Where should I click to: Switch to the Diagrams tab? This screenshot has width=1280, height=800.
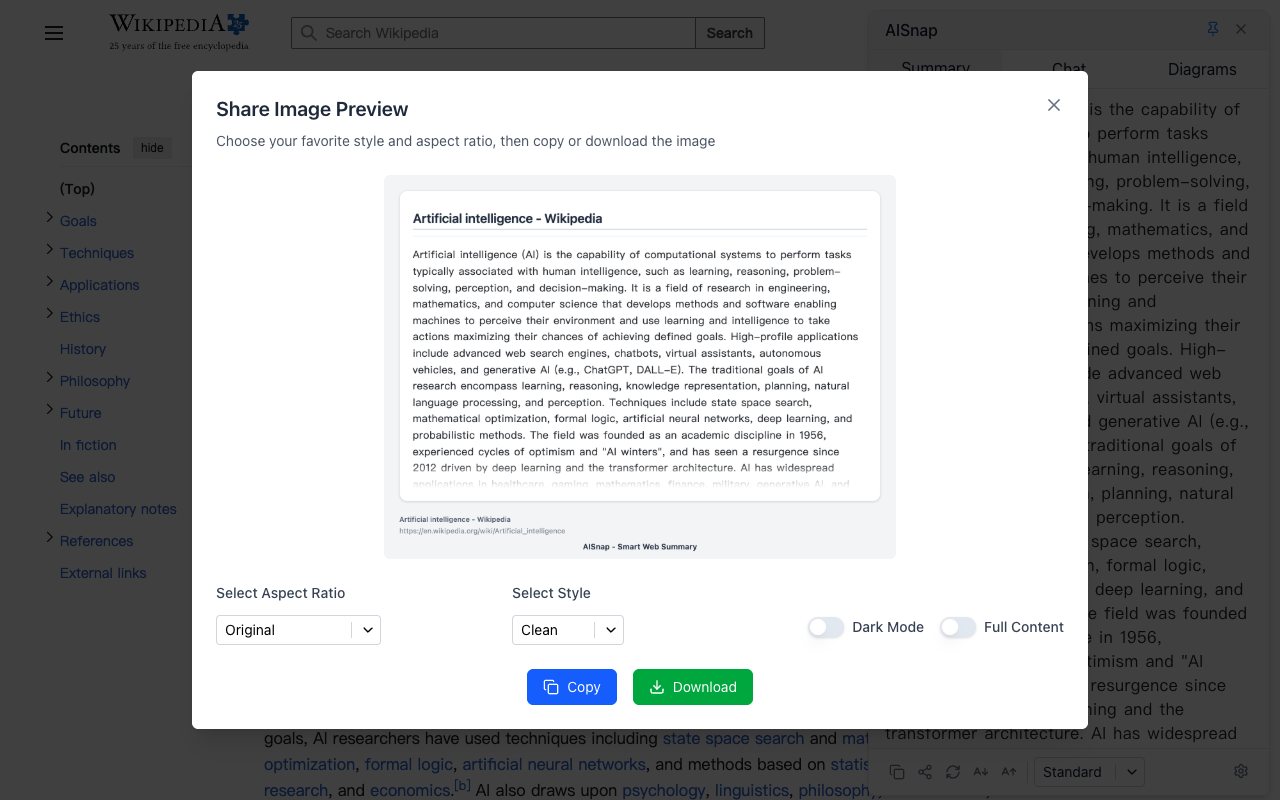(1202, 69)
